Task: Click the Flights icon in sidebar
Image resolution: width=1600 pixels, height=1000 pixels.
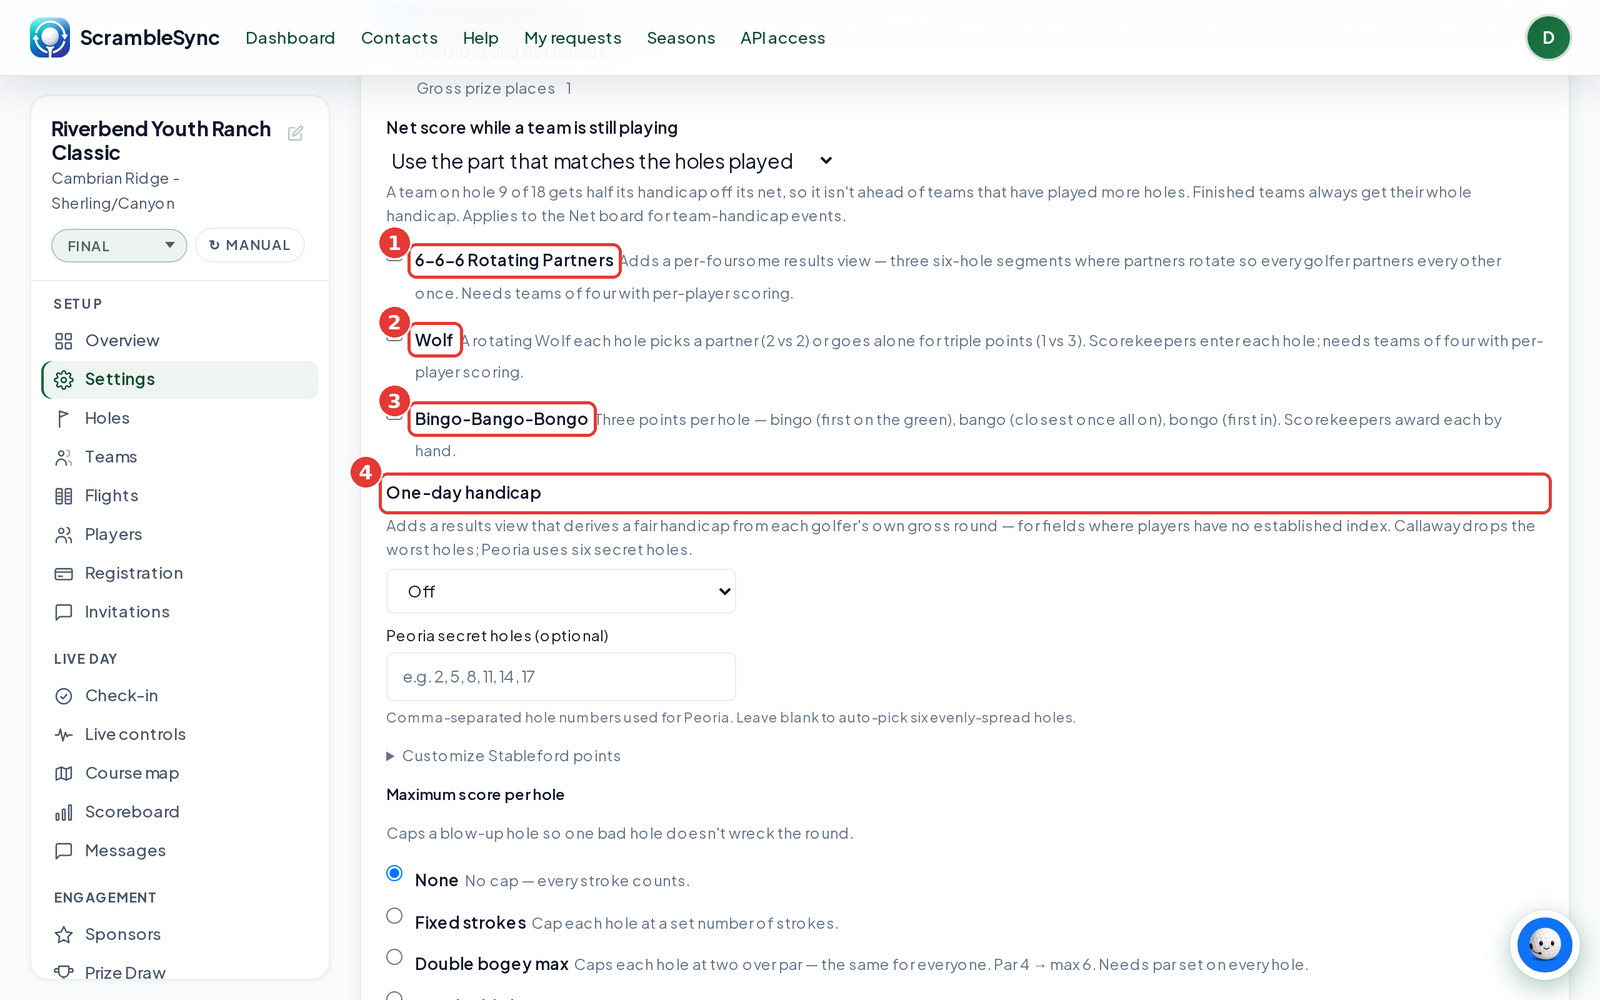Action: point(64,496)
